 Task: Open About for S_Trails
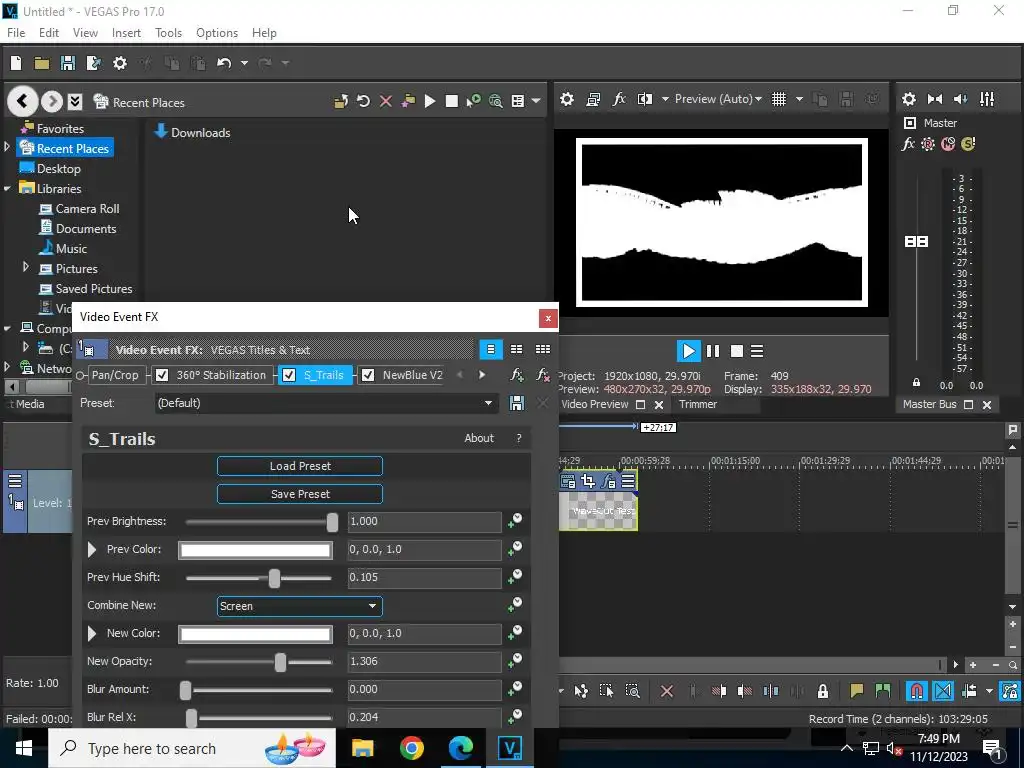pos(479,438)
